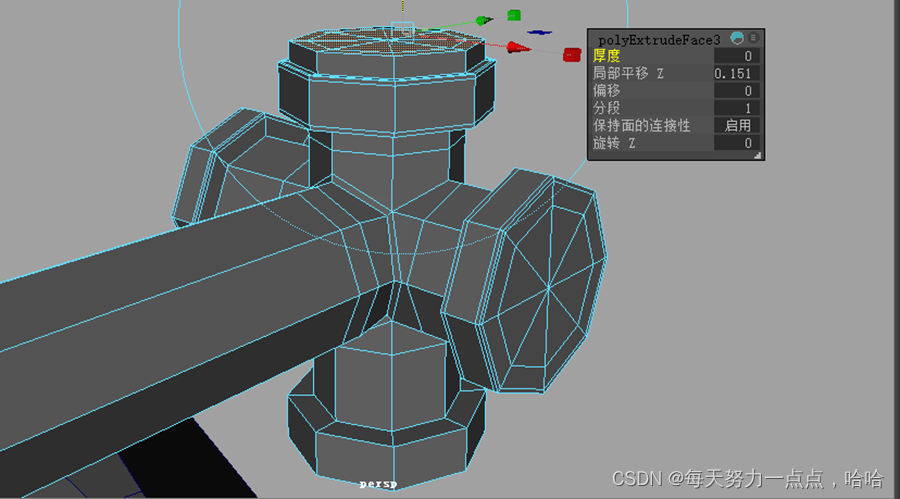Screen dimensions: 900x499
Task: Click the polyExtrudeFace3 panel title
Action: pyautogui.click(x=659, y=40)
